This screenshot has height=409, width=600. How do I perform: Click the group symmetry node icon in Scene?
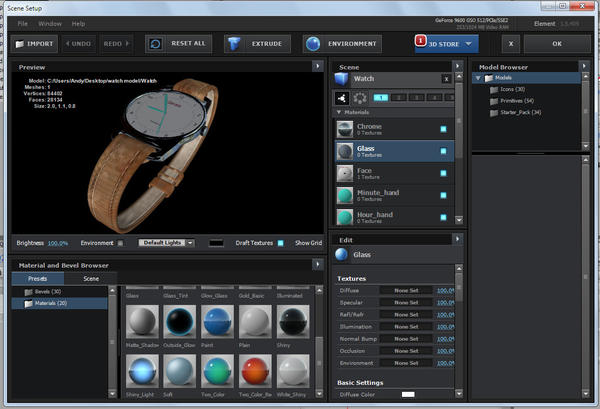(x=342, y=98)
